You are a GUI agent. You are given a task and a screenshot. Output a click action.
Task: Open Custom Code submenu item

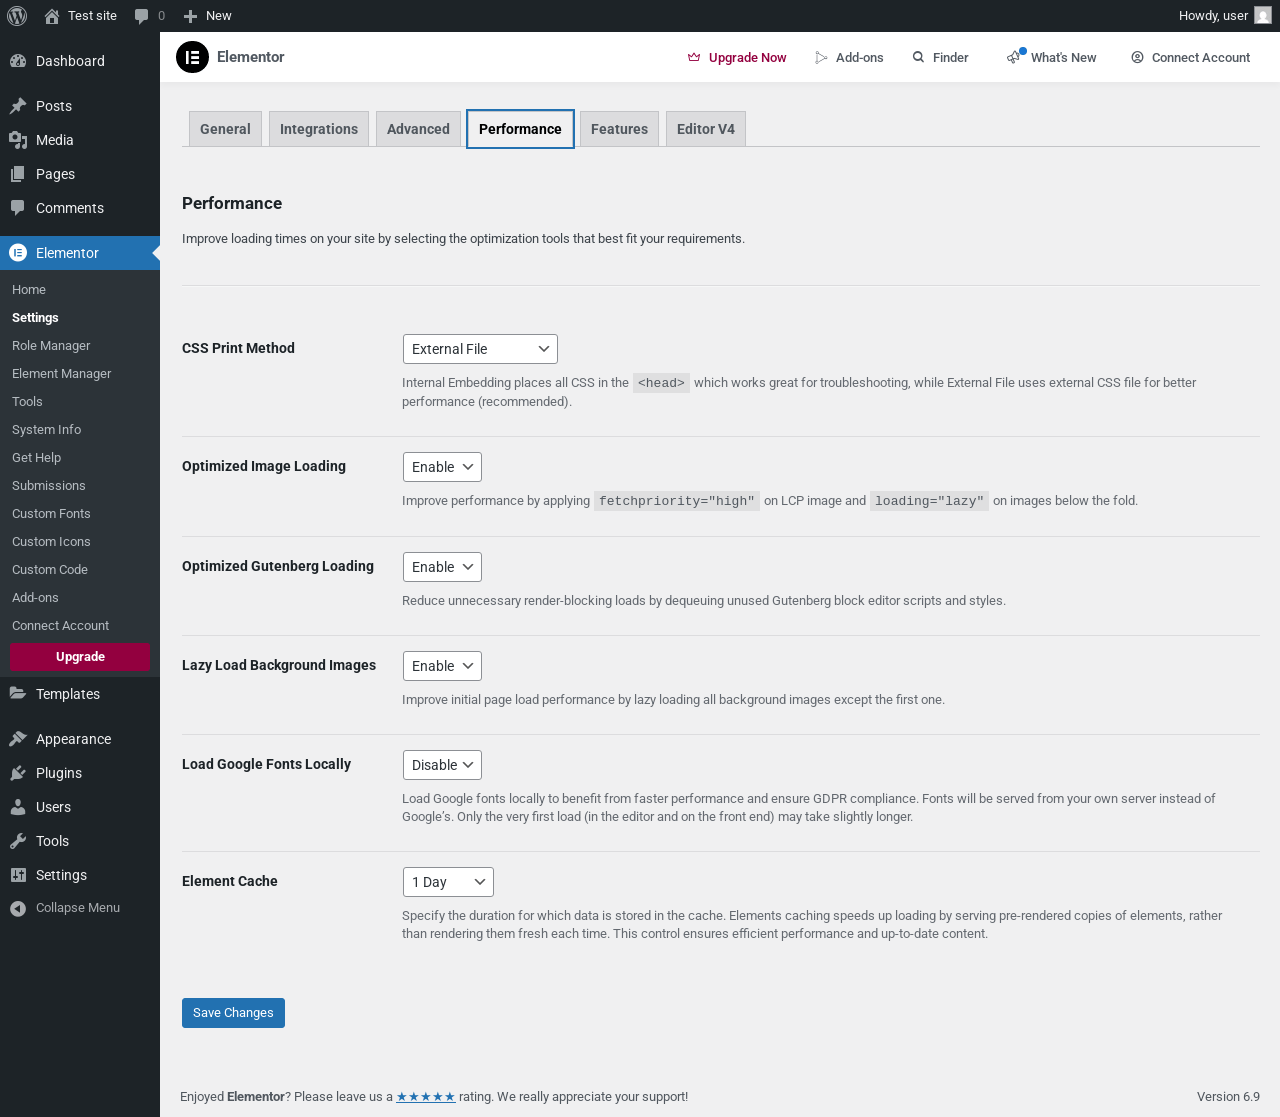click(80, 570)
